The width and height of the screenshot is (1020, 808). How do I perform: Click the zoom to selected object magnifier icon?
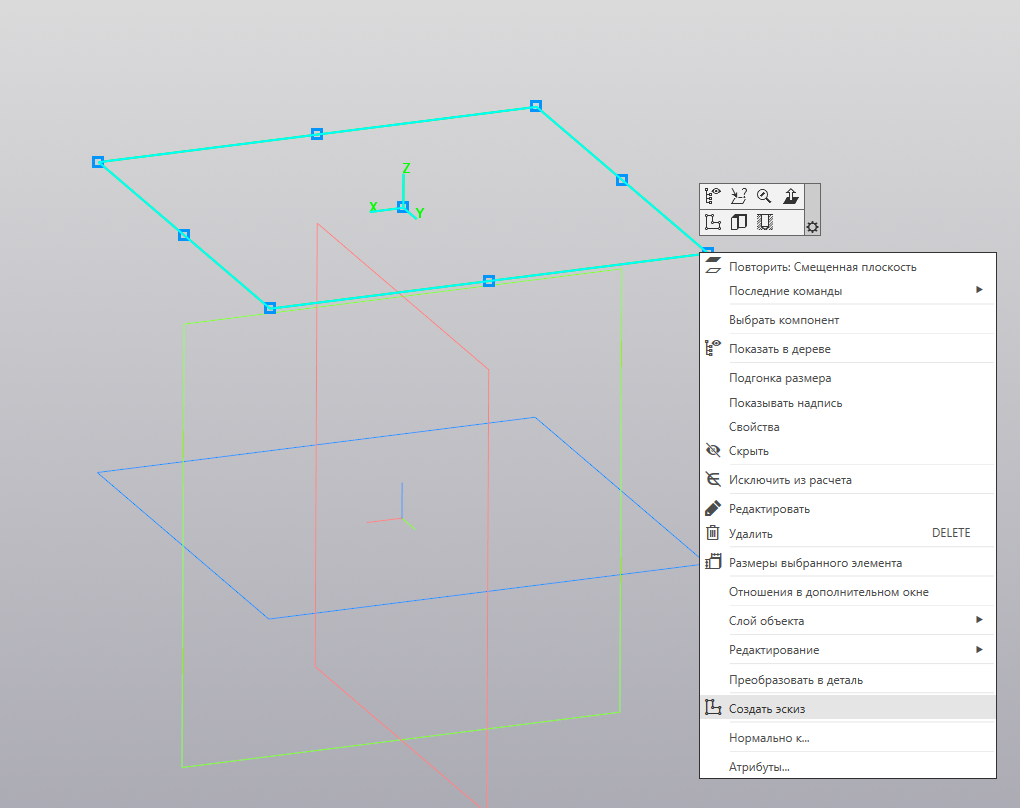pos(764,196)
